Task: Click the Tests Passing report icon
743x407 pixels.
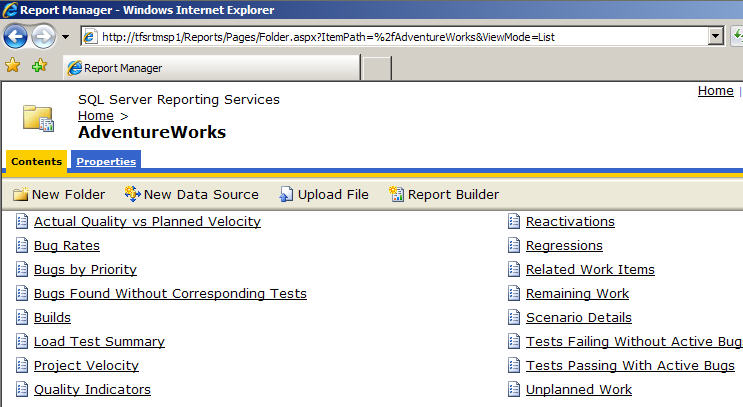Action: click(x=514, y=365)
